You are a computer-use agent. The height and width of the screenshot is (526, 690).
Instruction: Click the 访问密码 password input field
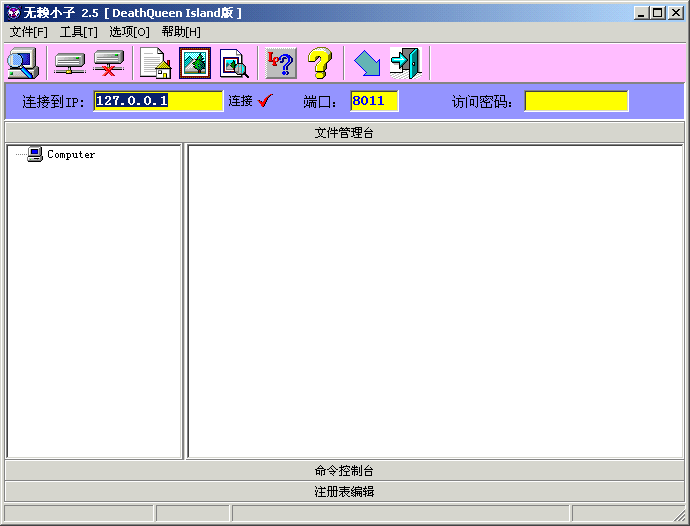coord(576,101)
